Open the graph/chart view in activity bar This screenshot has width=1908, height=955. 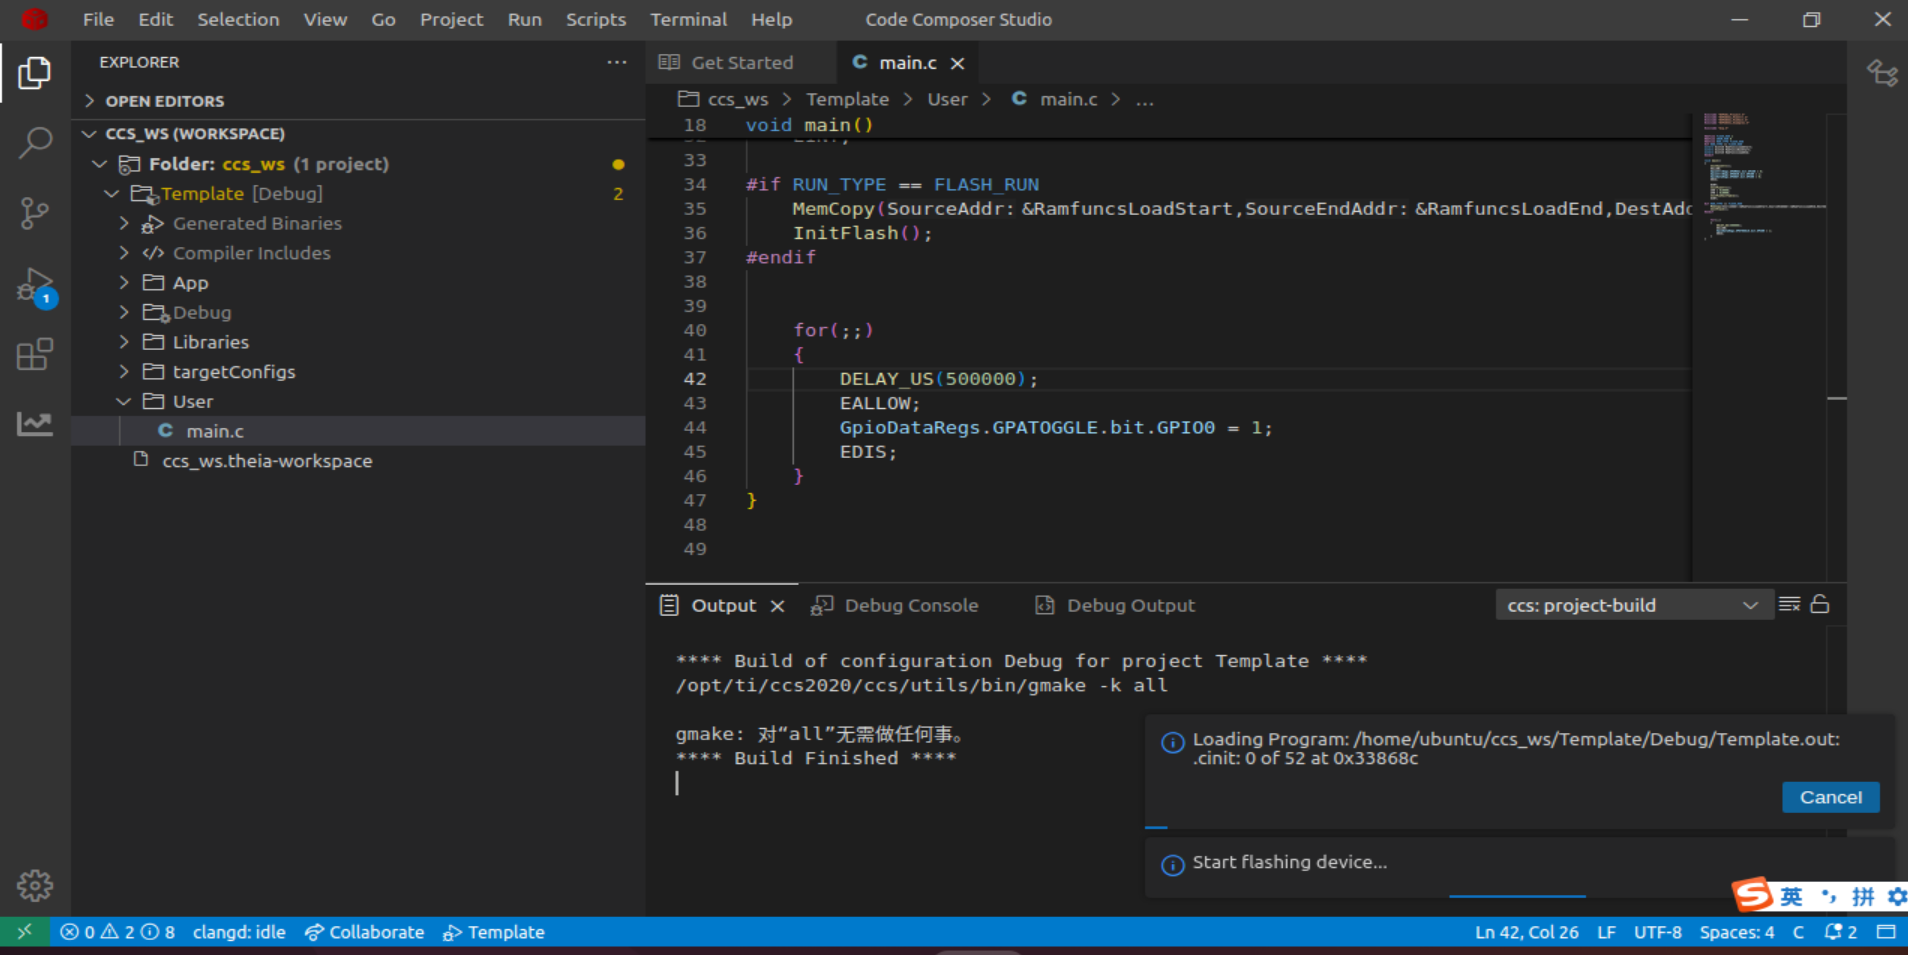click(35, 424)
